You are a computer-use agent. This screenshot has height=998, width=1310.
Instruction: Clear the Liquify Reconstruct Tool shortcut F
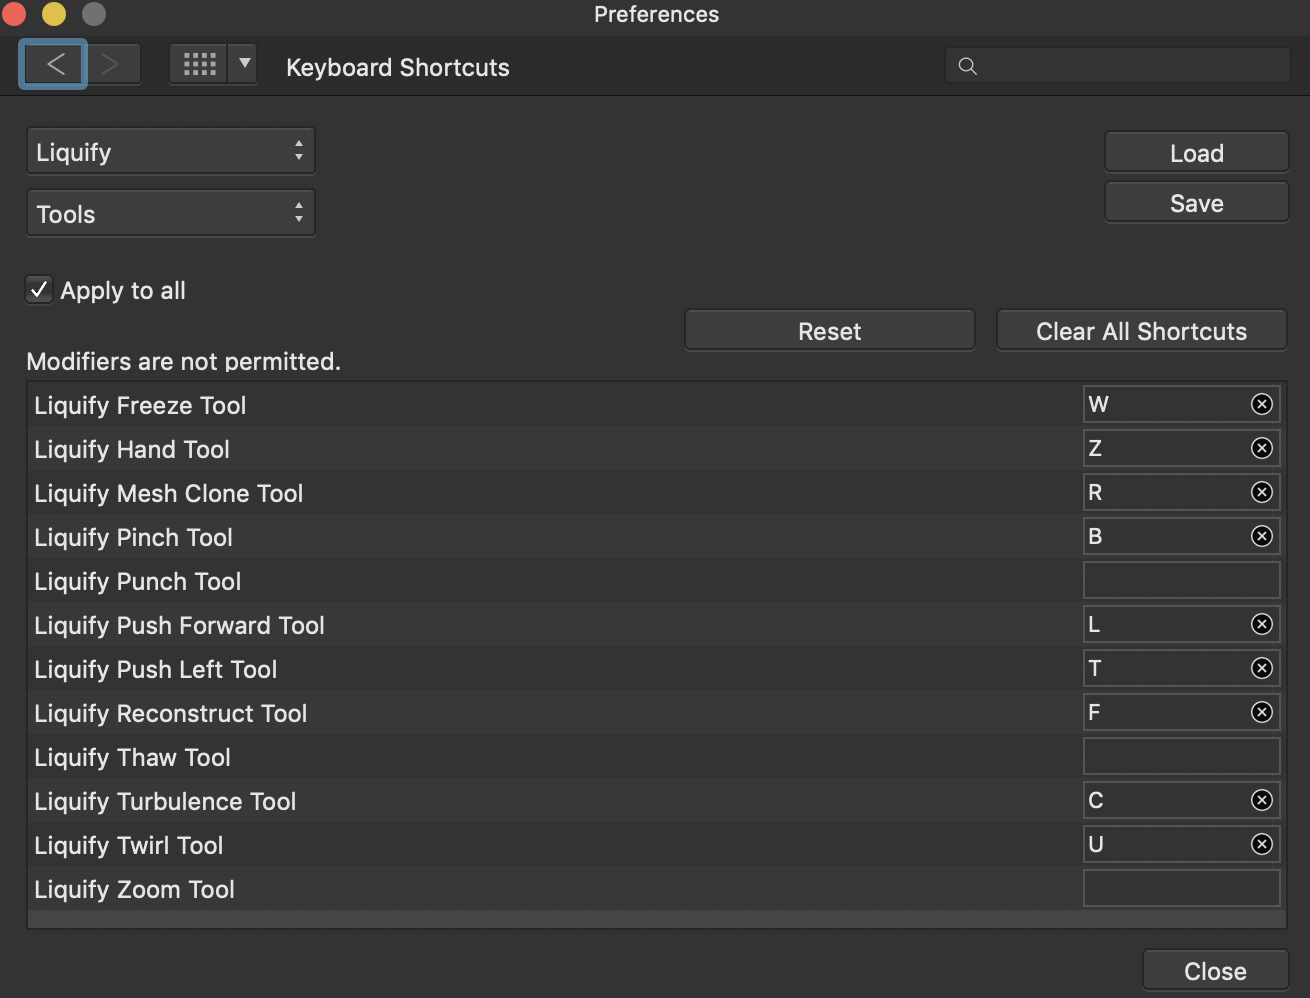(1262, 712)
